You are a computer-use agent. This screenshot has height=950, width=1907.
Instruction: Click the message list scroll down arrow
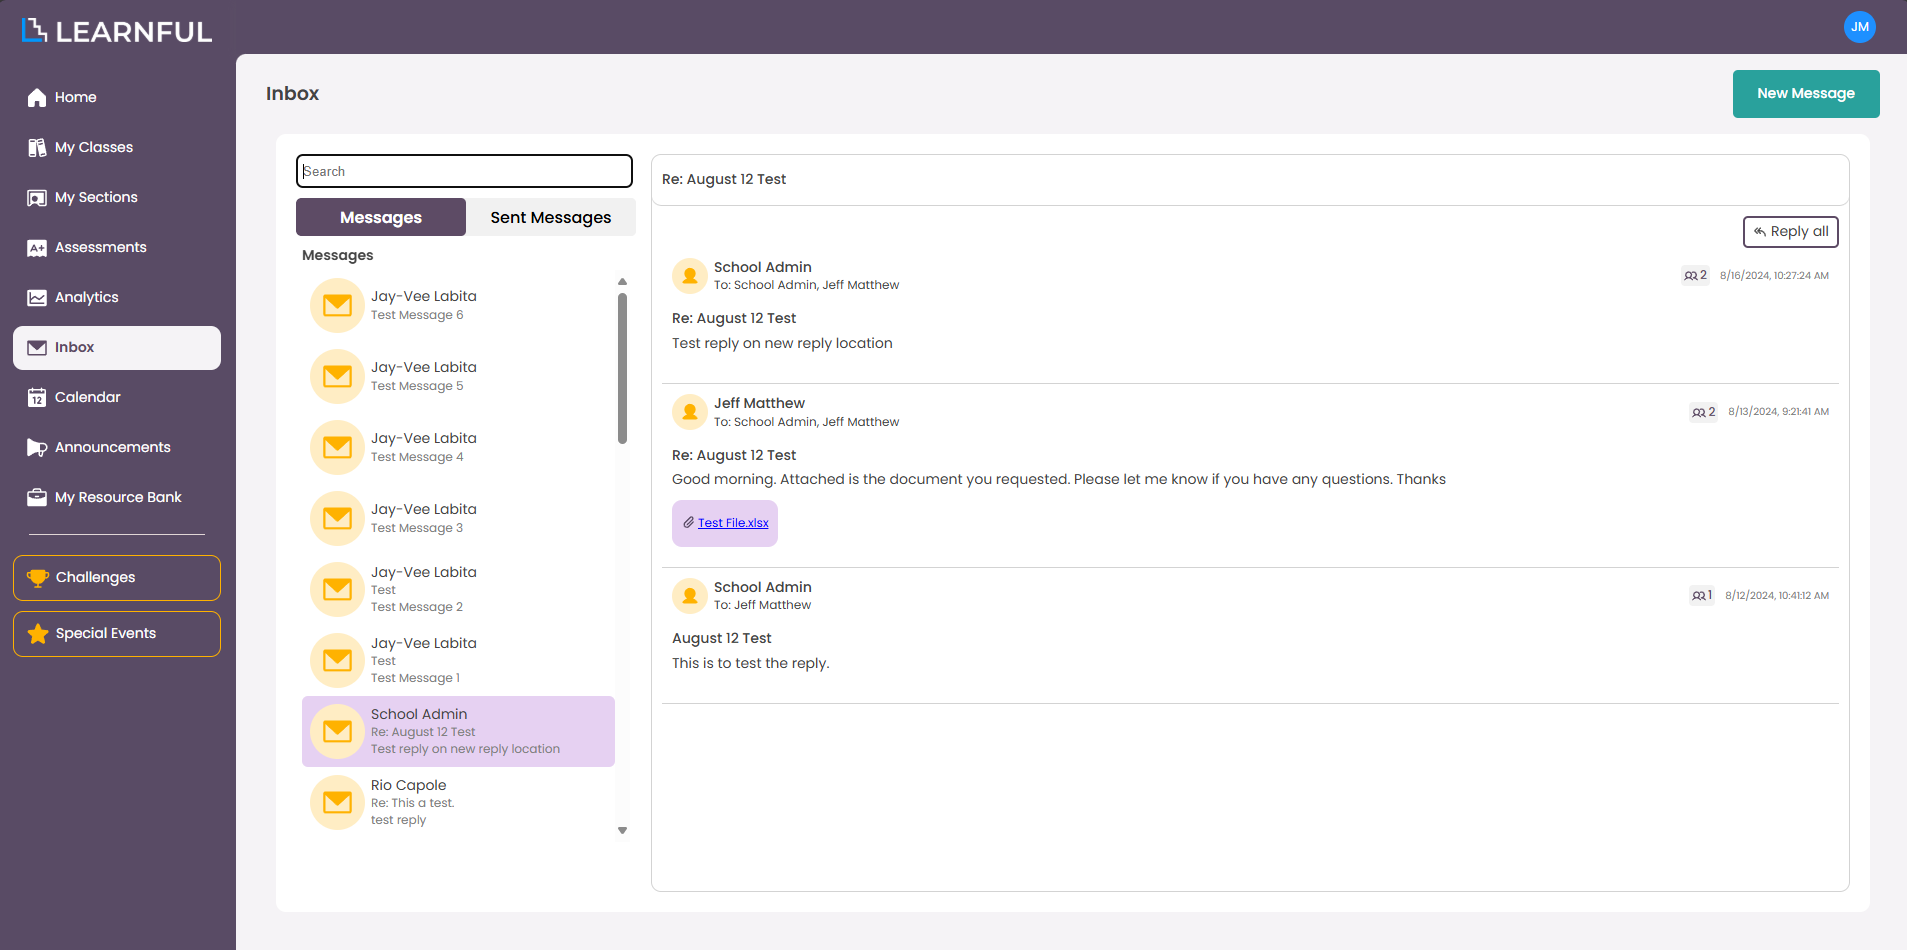(x=622, y=830)
